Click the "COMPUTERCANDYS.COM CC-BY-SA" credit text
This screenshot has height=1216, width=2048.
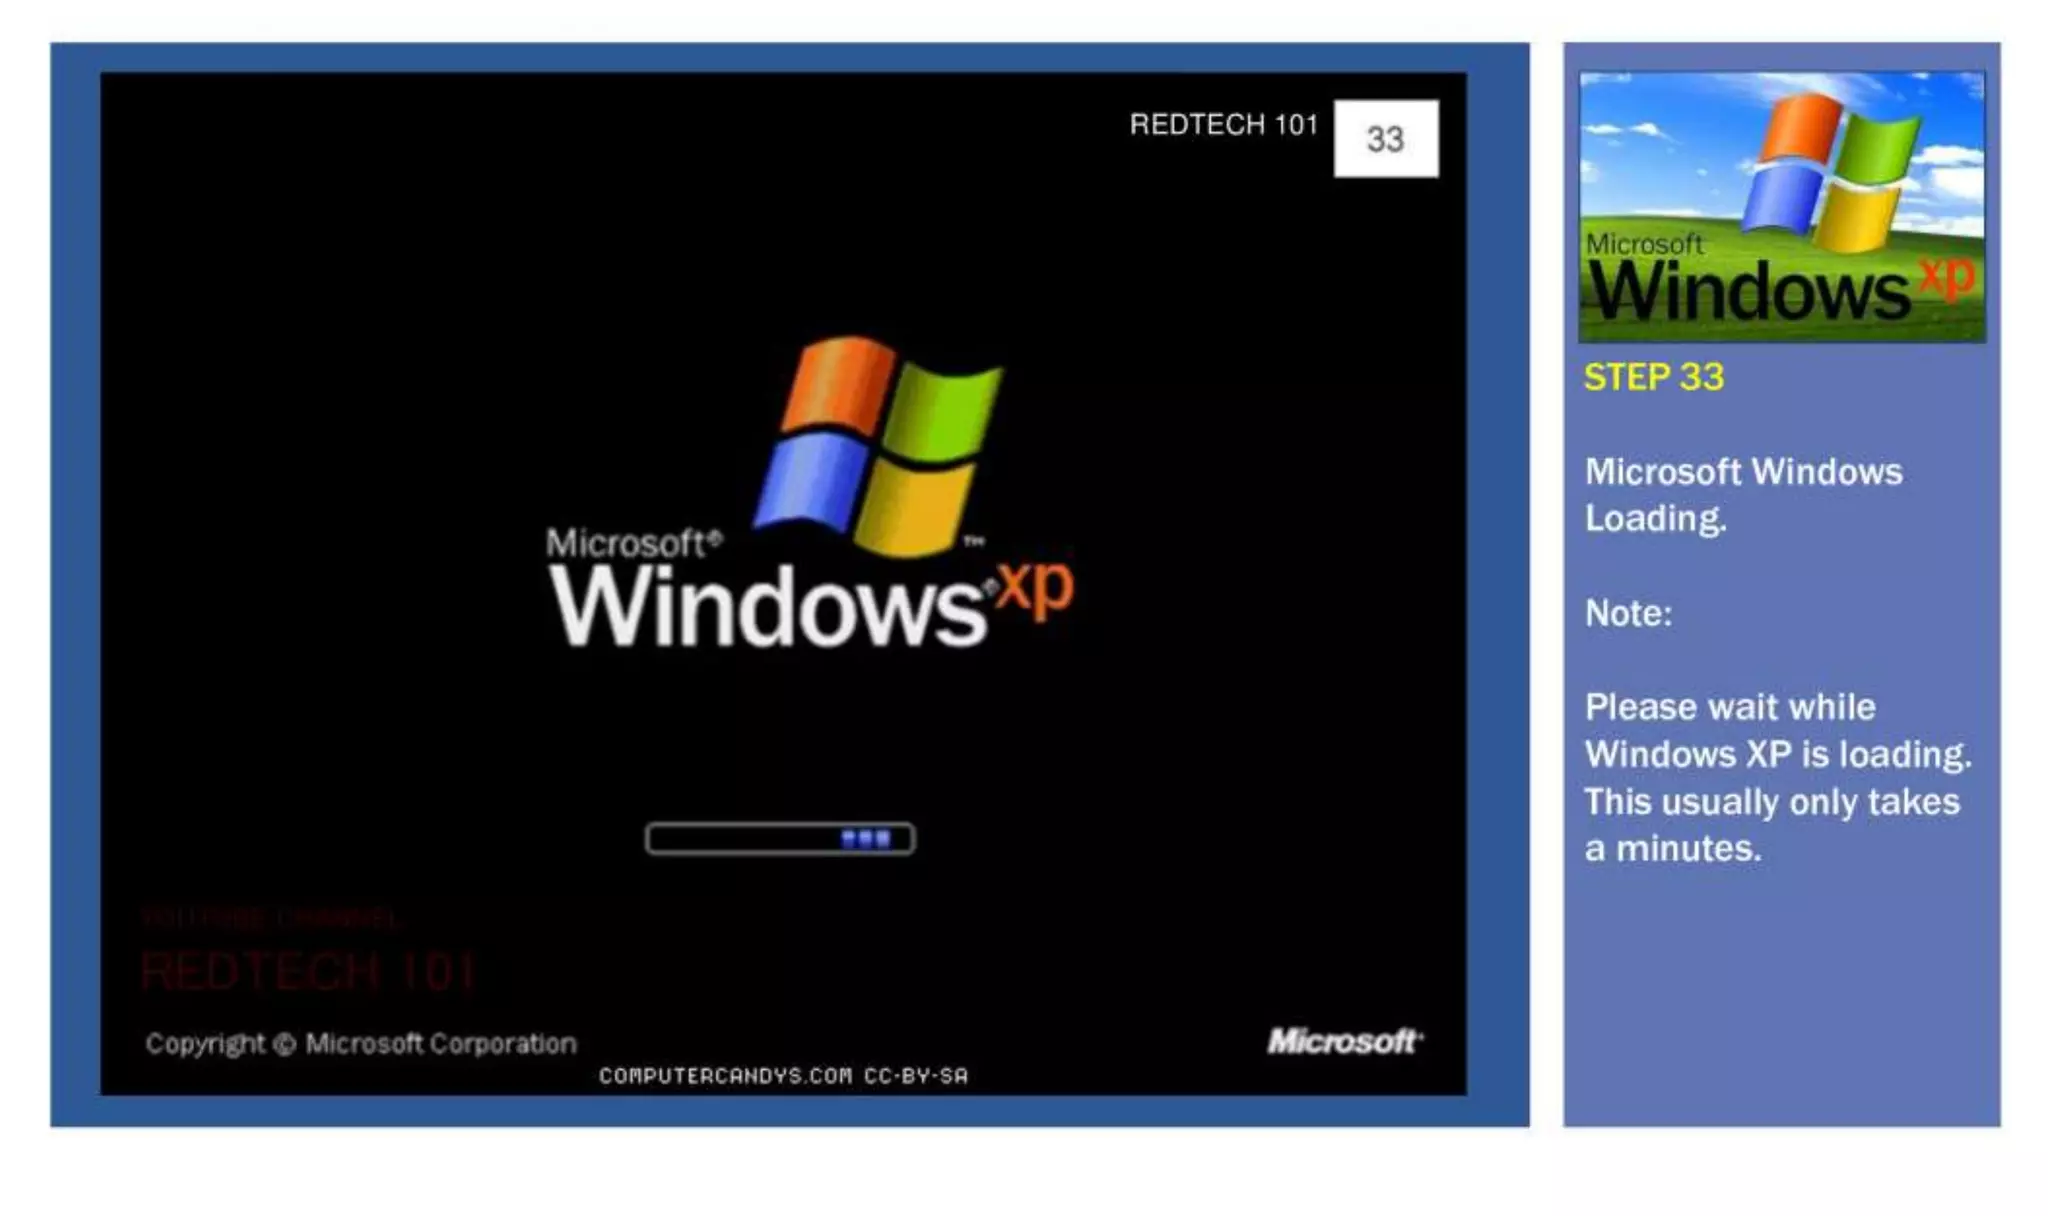[783, 1076]
